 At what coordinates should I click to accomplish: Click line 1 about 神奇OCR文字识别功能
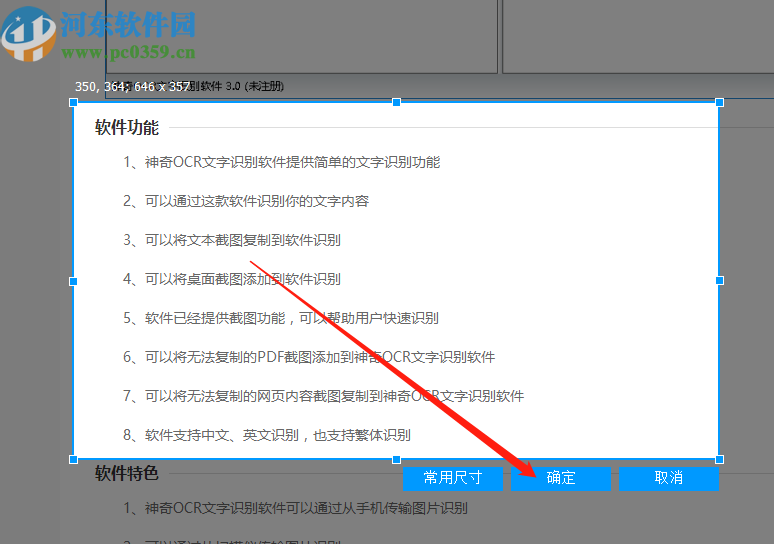point(281,162)
